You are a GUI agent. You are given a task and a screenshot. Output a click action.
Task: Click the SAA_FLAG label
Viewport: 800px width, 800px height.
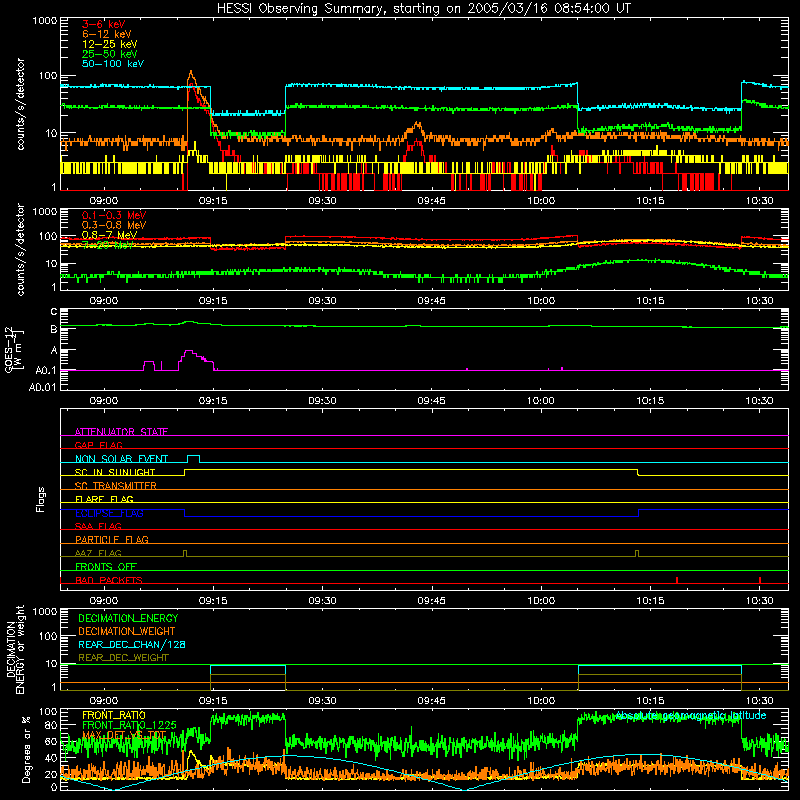[98, 526]
